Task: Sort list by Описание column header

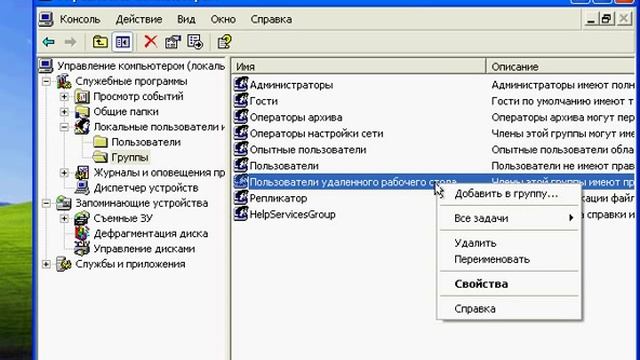Action: coord(560,67)
